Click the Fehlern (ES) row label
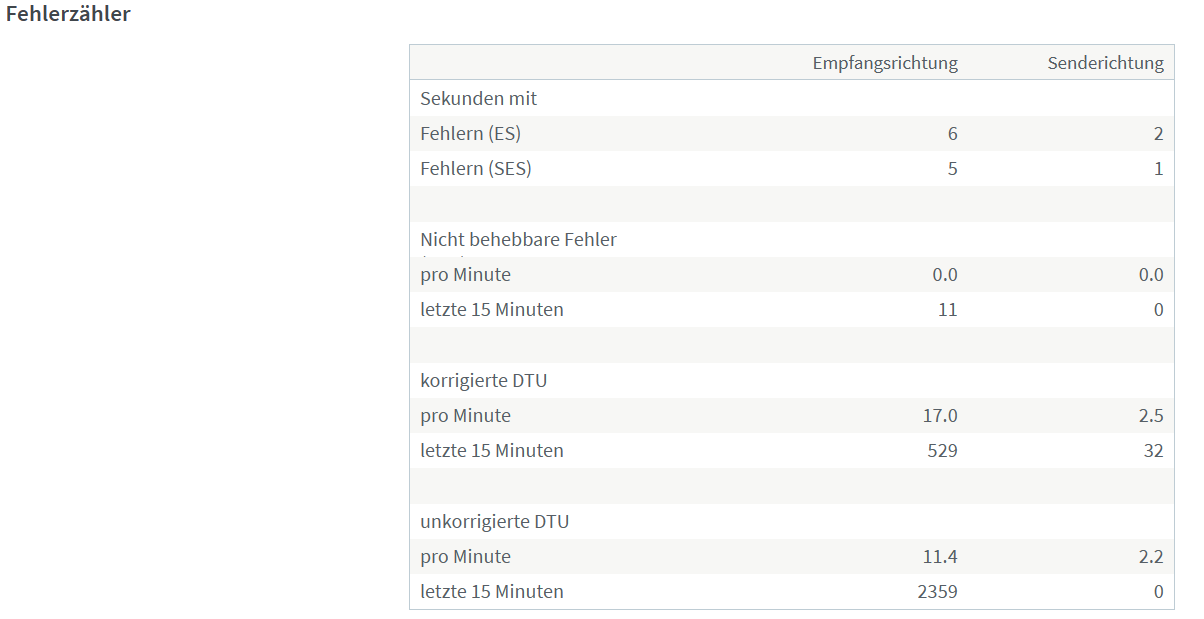Viewport: 1204px width, 619px height. point(470,134)
